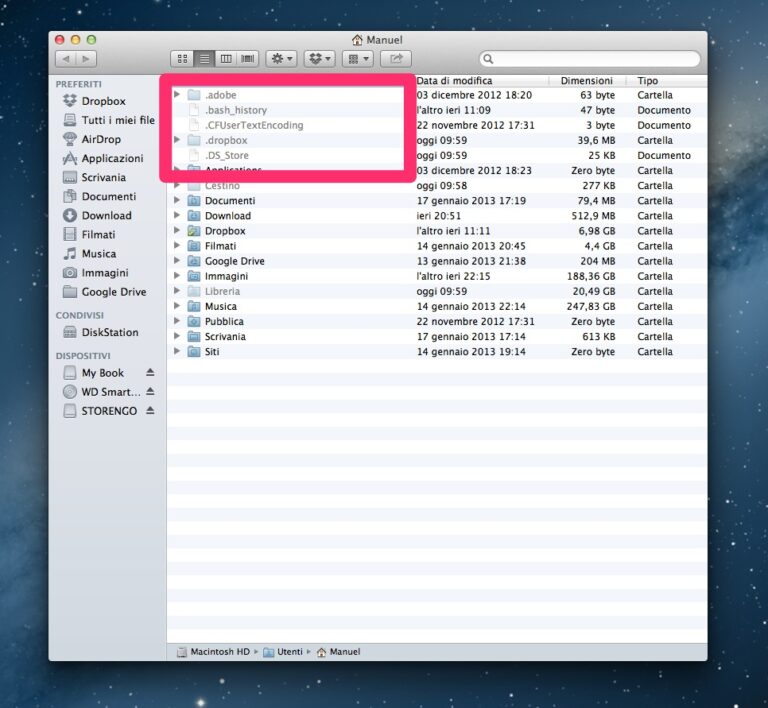
Task: Open AirDrop from the sidebar
Action: pos(100,139)
